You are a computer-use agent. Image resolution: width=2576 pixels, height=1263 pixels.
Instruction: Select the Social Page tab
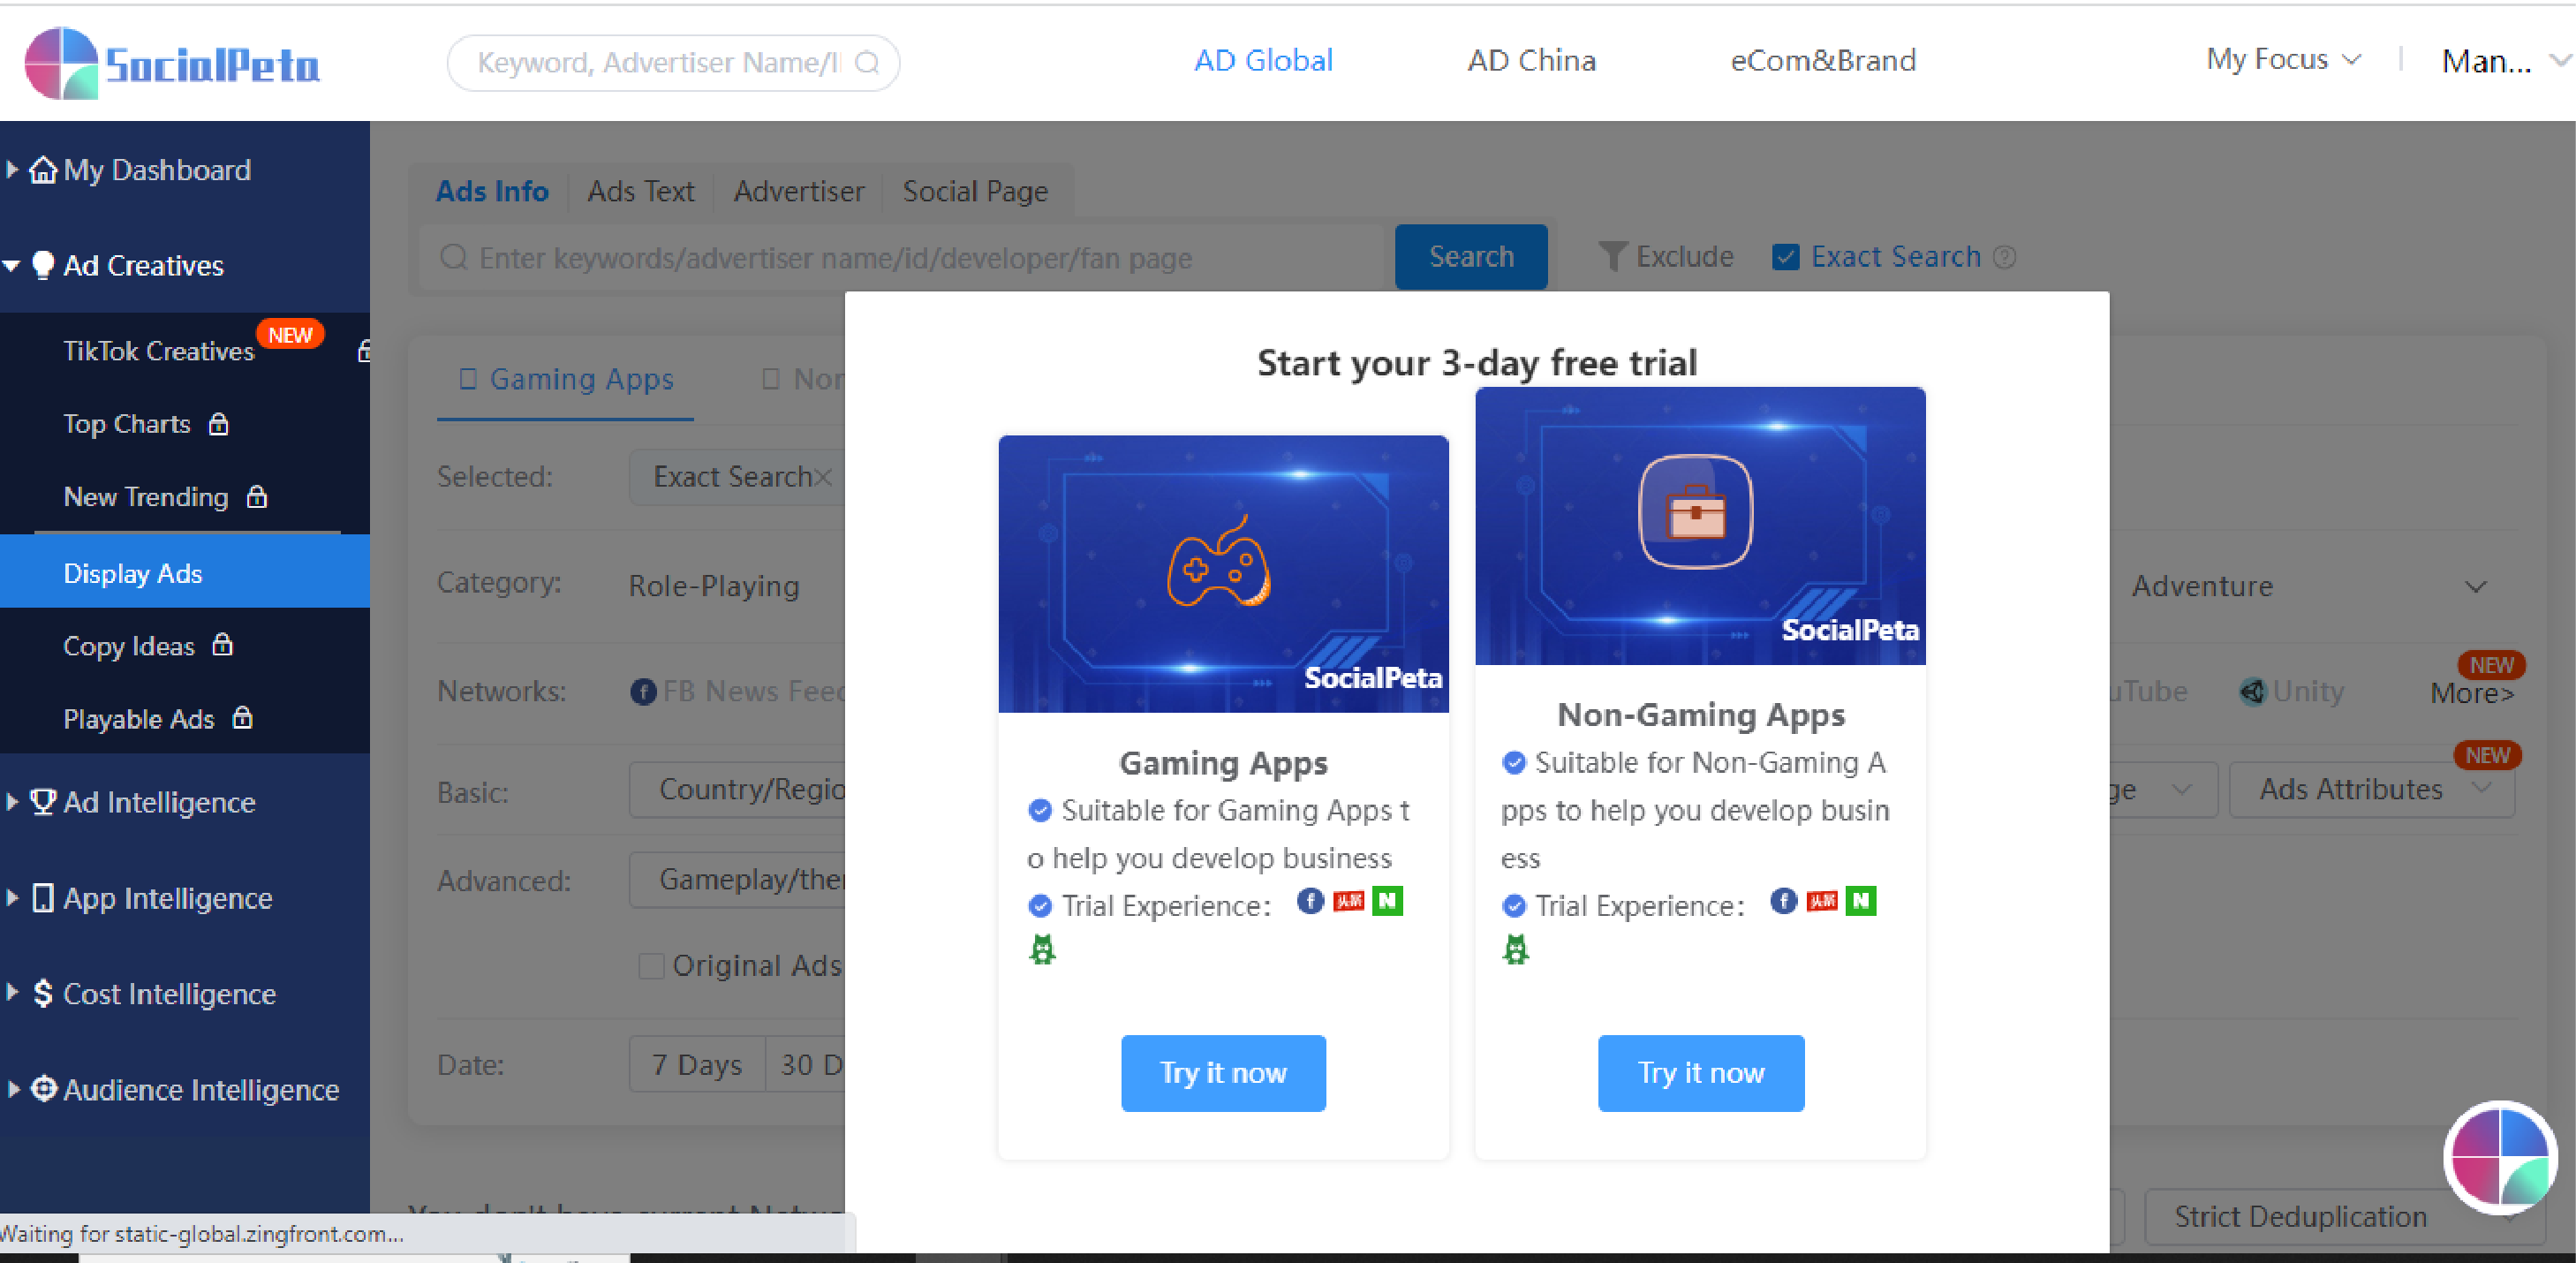coord(975,191)
